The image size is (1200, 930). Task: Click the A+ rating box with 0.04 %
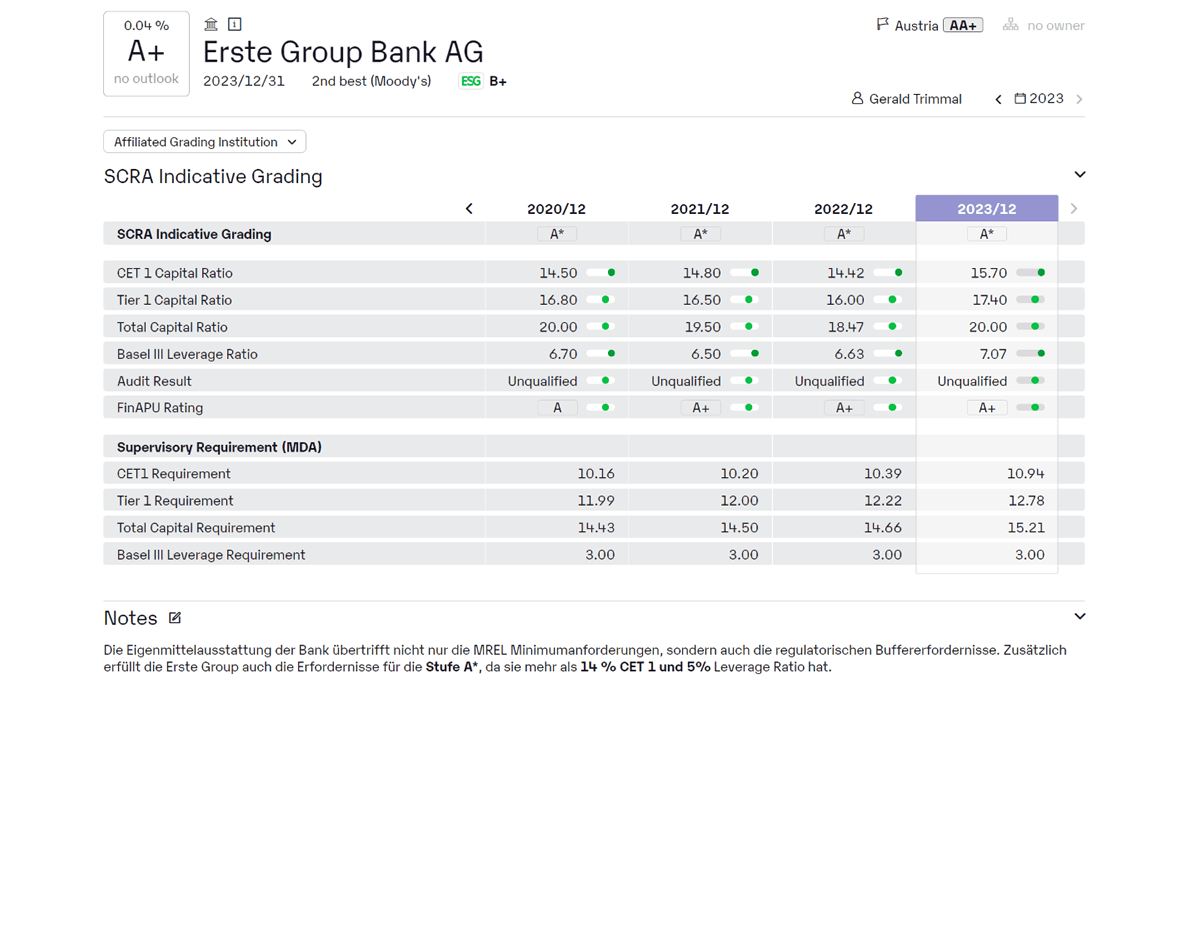pyautogui.click(x=146, y=54)
